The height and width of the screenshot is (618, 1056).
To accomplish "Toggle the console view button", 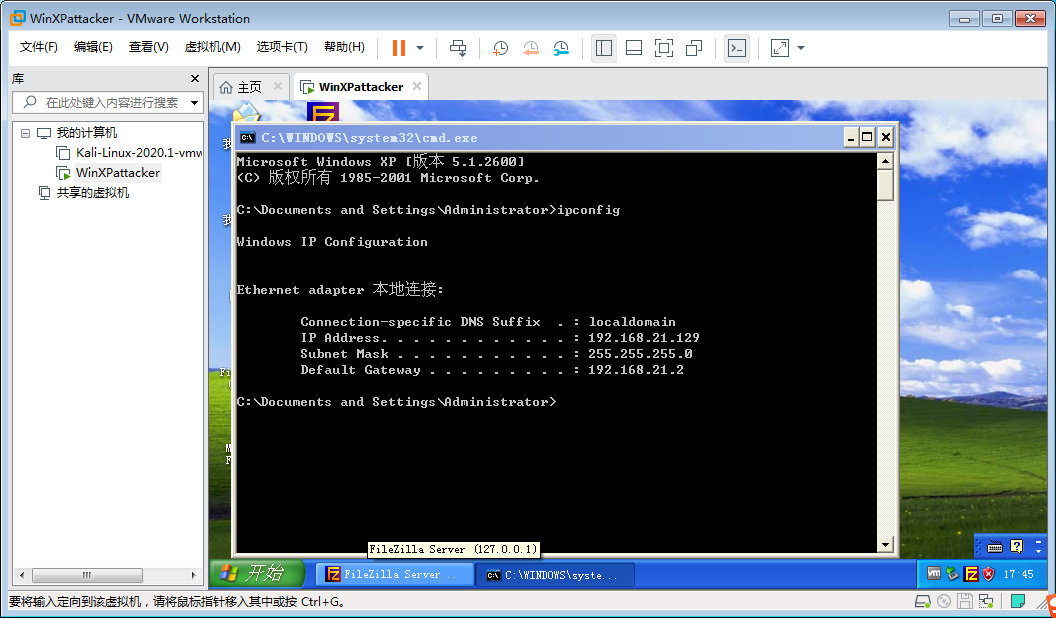I will [737, 48].
